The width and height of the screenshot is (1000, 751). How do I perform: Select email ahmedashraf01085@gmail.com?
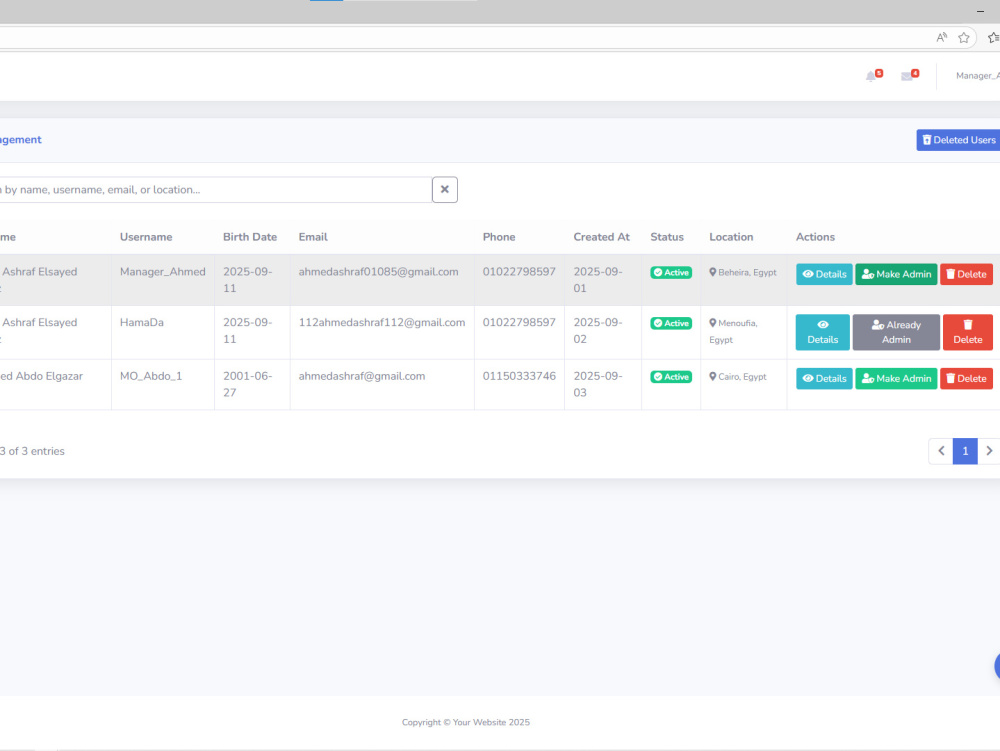point(378,272)
